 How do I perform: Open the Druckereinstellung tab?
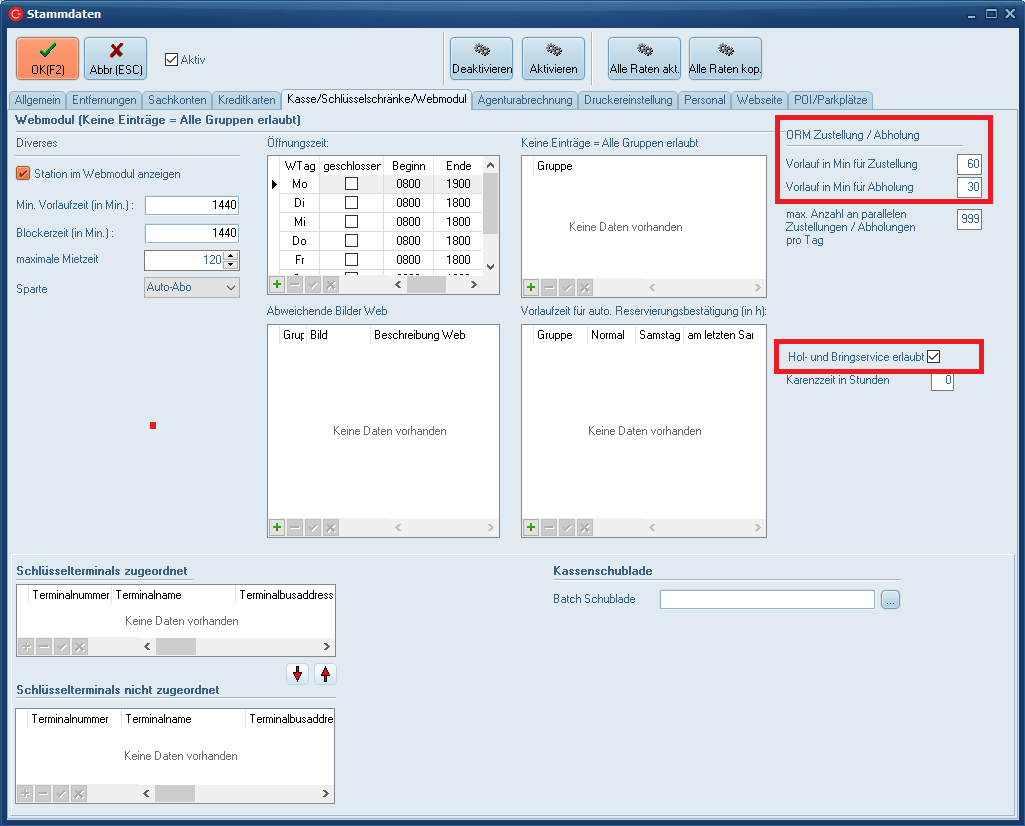[x=628, y=100]
